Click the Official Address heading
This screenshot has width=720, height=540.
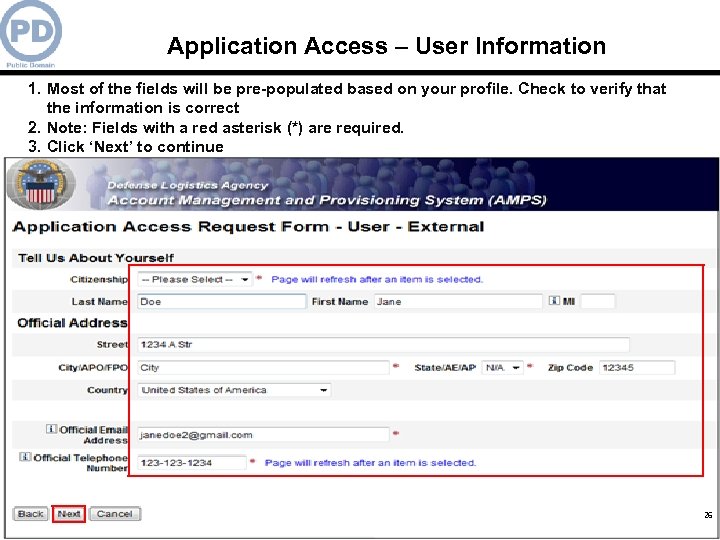click(x=72, y=323)
